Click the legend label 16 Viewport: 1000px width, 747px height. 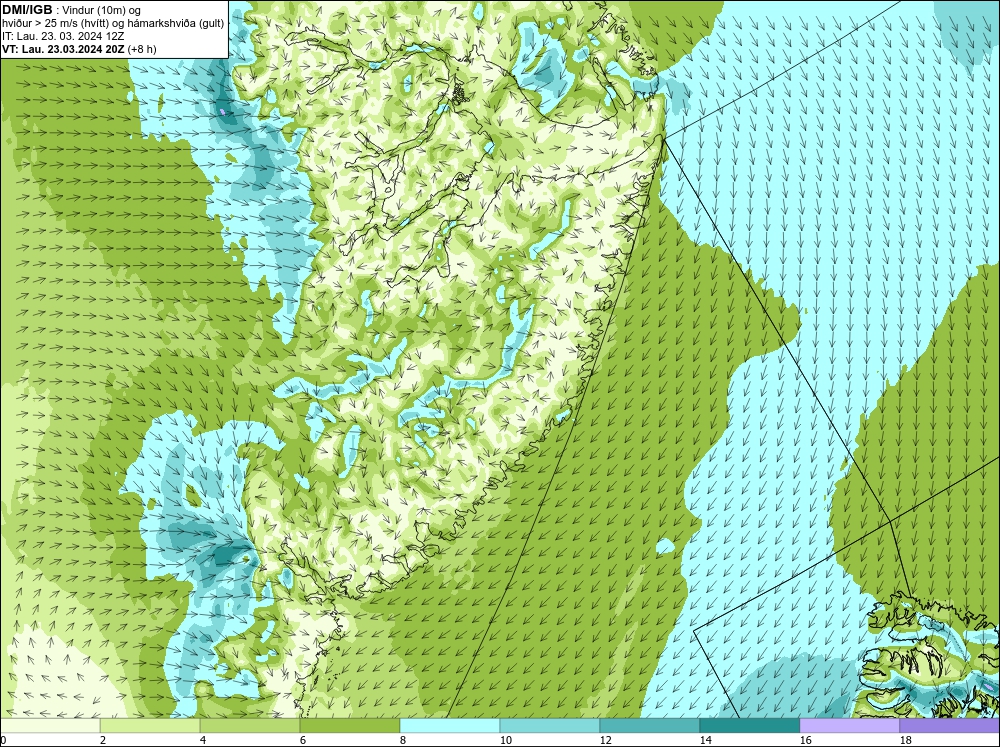[805, 740]
